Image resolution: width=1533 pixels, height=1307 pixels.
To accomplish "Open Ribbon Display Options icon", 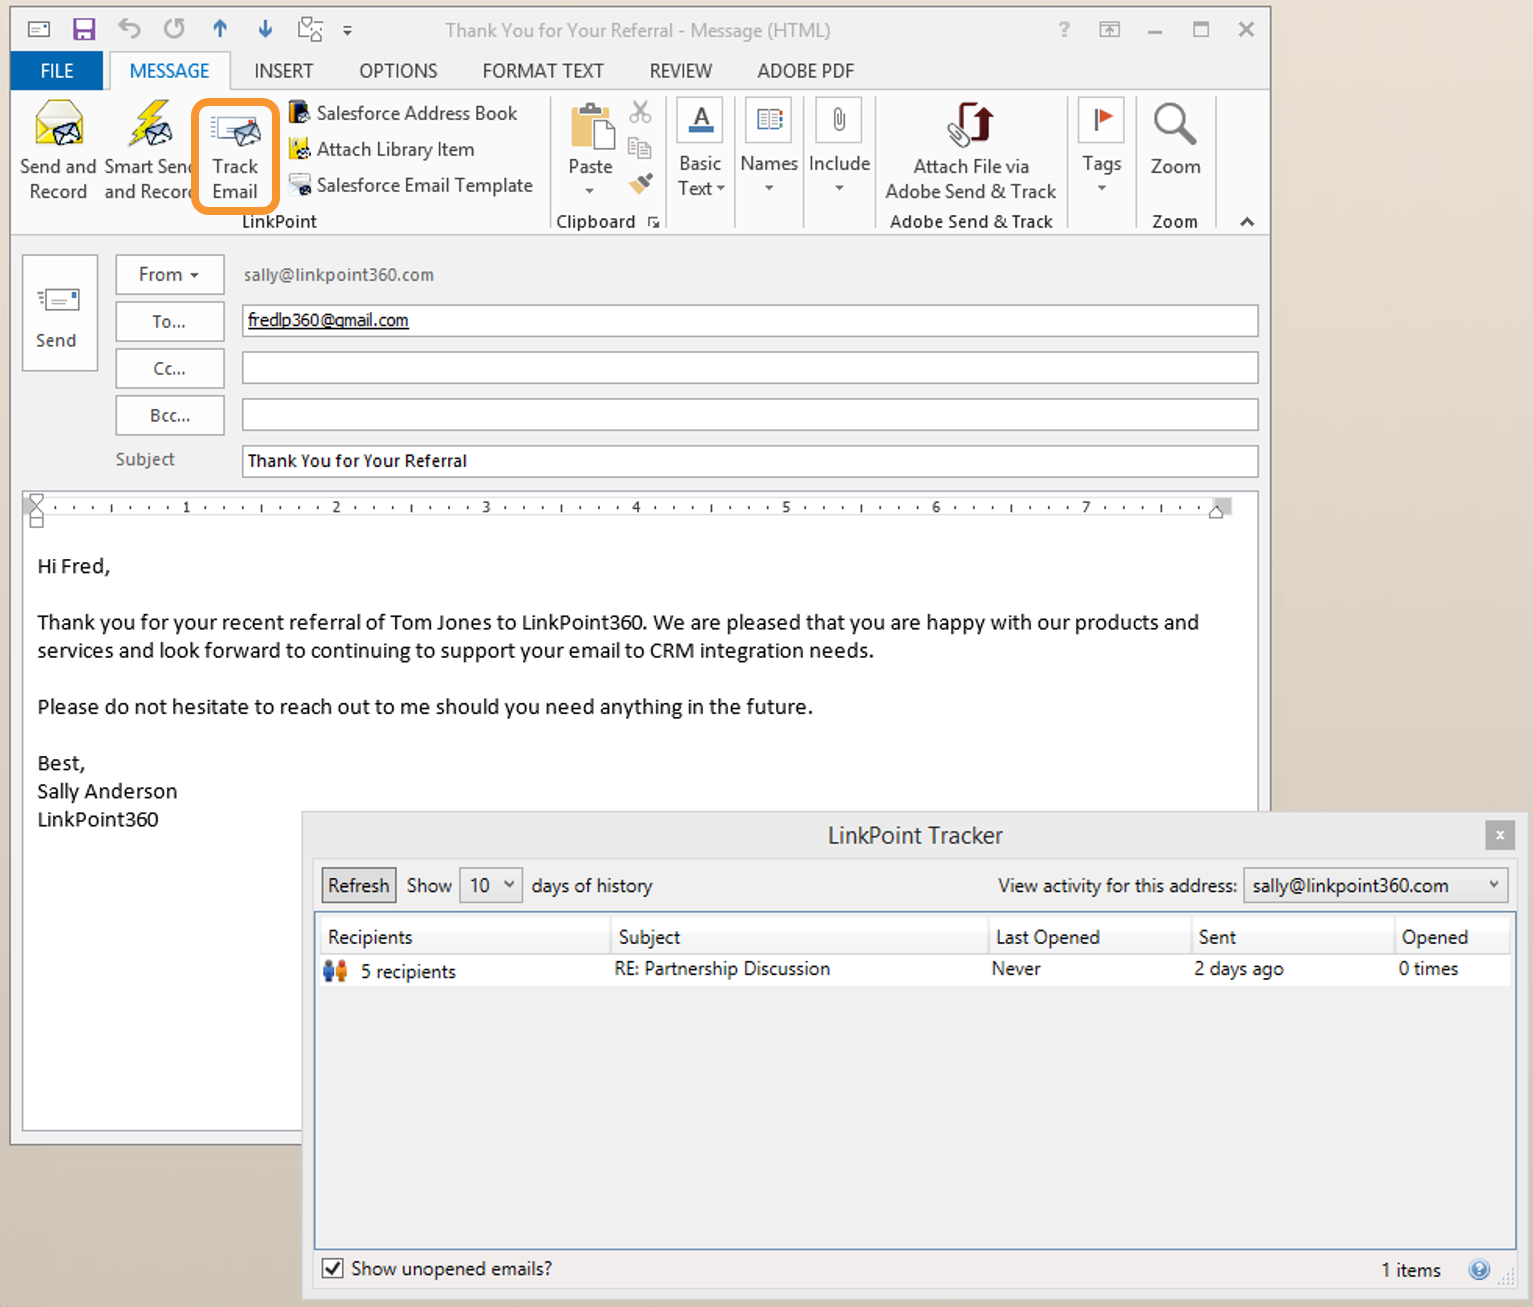I will pos(1110,30).
